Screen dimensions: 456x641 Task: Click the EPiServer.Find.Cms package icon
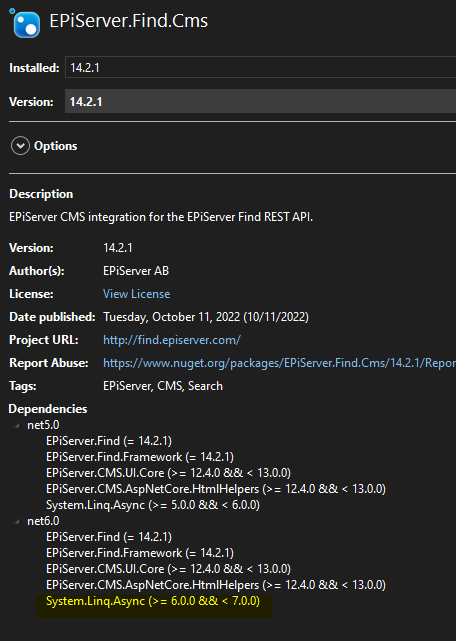[25, 23]
